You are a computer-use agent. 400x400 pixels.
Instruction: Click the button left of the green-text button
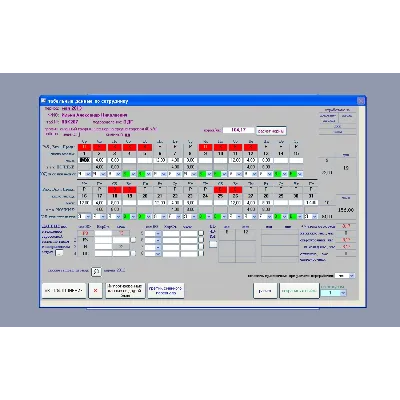[x=265, y=291]
